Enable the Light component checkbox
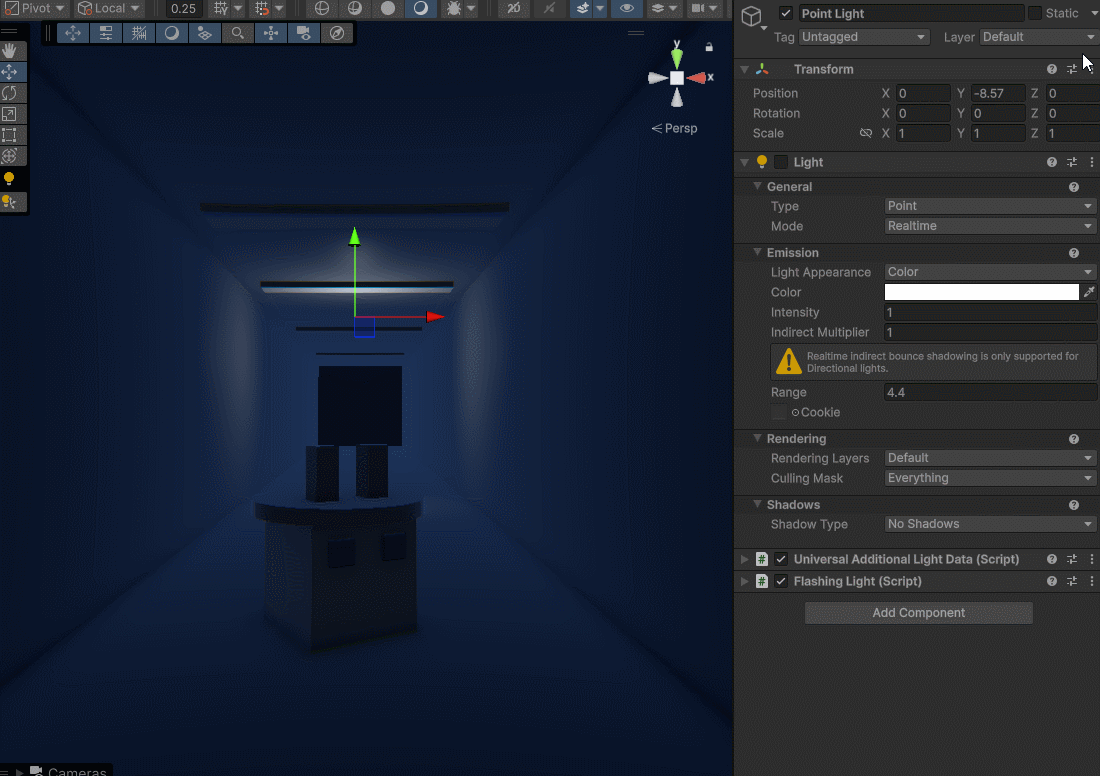 (781, 162)
